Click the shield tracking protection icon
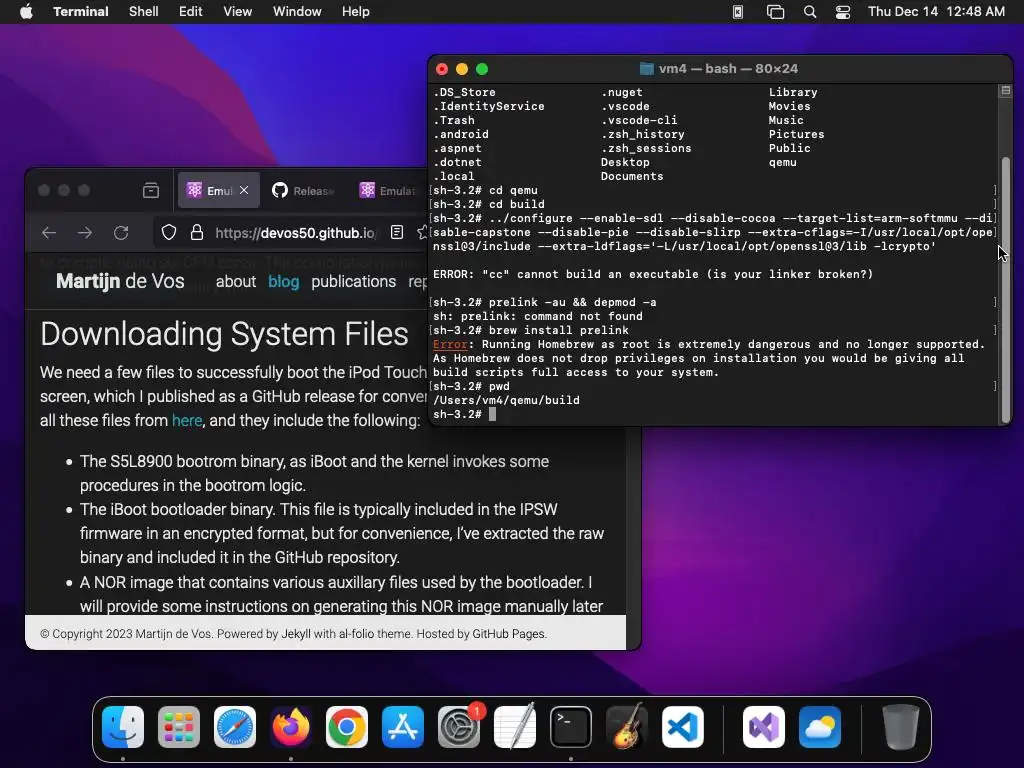 click(x=169, y=232)
